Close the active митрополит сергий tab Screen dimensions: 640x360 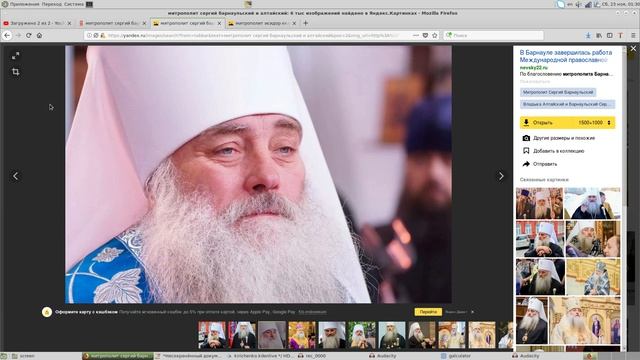click(219, 23)
